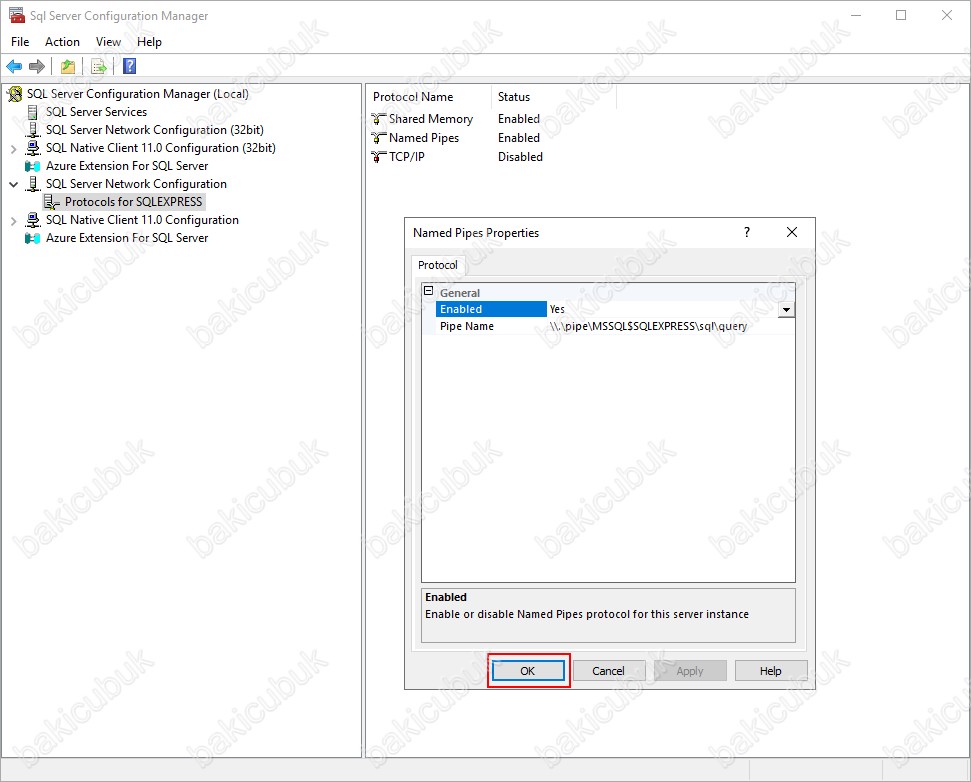Expand SQL Native Client 11.0 Configuration (32bit) node
This screenshot has height=782, width=971.
pyautogui.click(x=14, y=149)
